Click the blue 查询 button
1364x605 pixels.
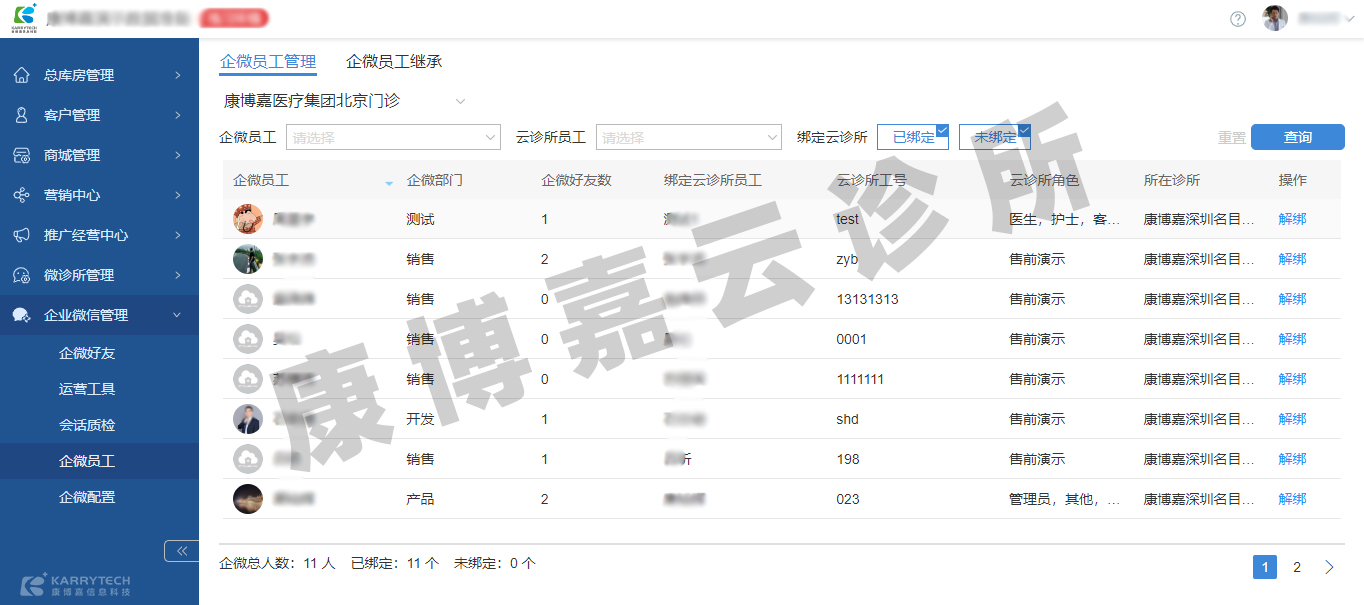(1298, 137)
